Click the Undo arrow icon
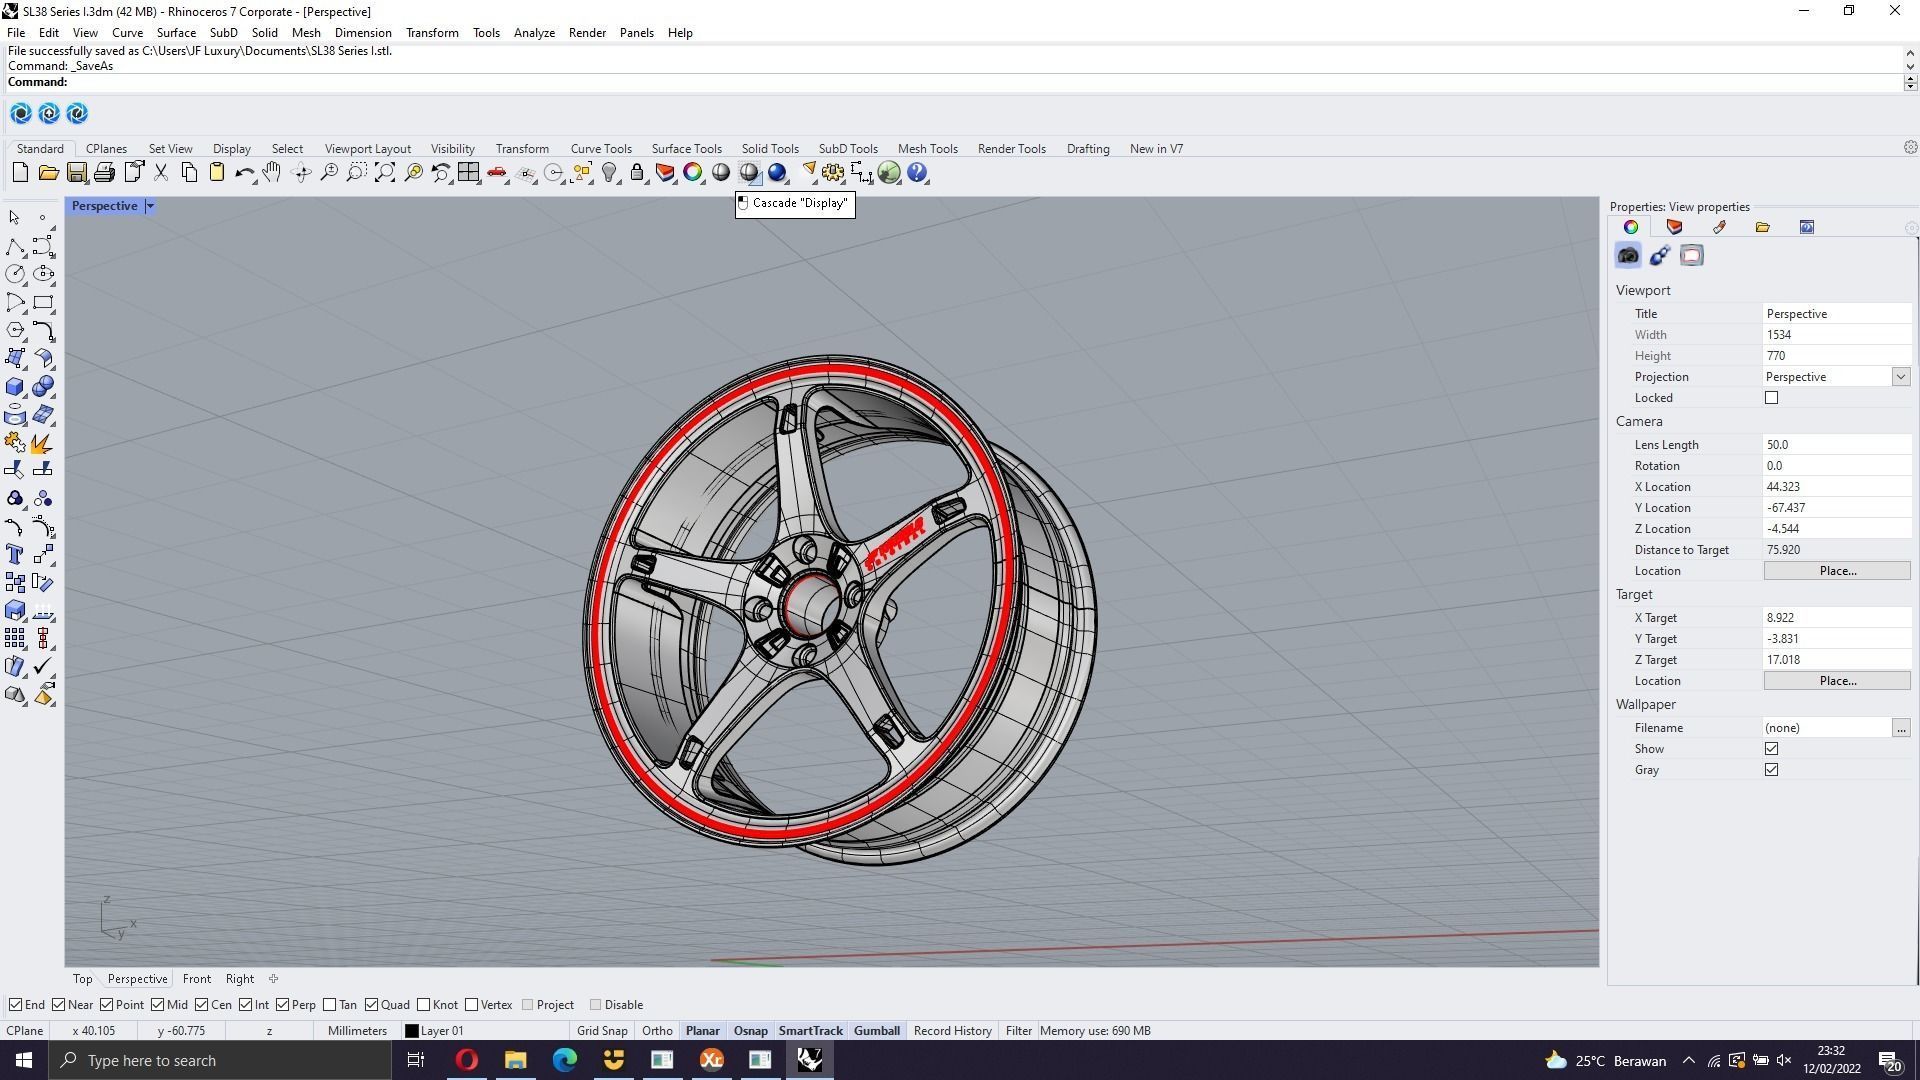The image size is (1920, 1080). click(244, 173)
